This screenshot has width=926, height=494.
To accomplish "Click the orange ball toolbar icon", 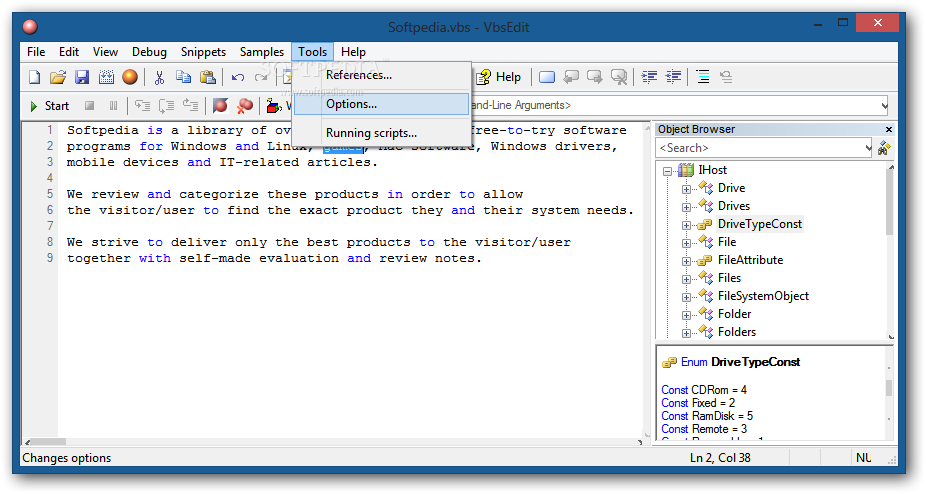I will pos(130,77).
